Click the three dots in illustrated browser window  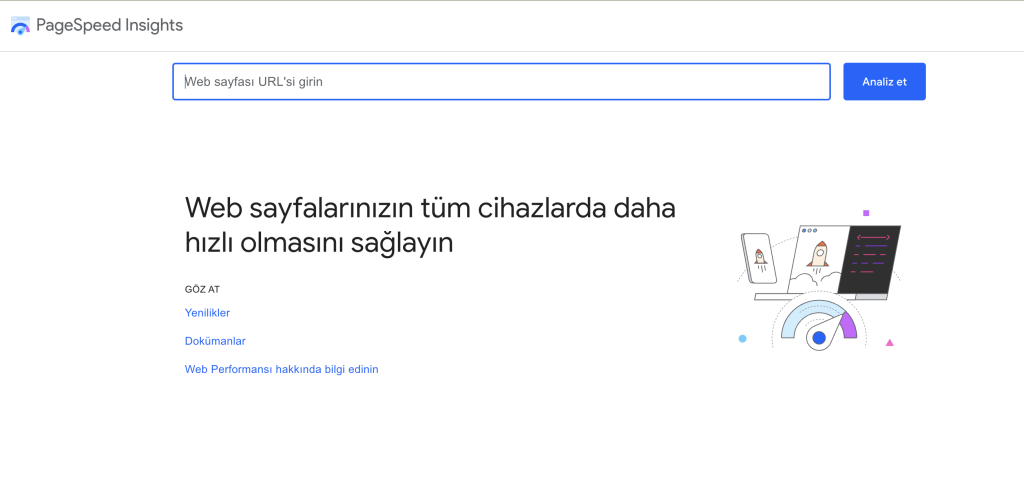[809, 231]
